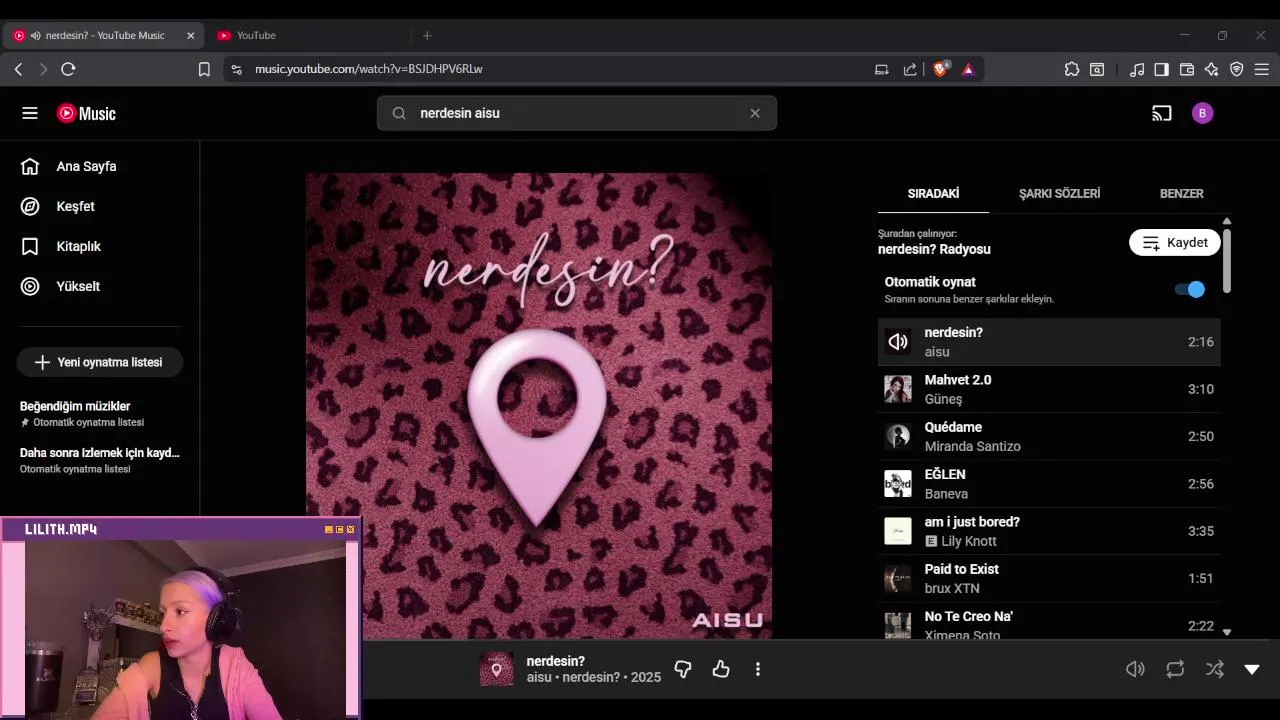Mute tab via speaker icon on tab
Screen dimensions: 1280x720
click(x=35, y=35)
